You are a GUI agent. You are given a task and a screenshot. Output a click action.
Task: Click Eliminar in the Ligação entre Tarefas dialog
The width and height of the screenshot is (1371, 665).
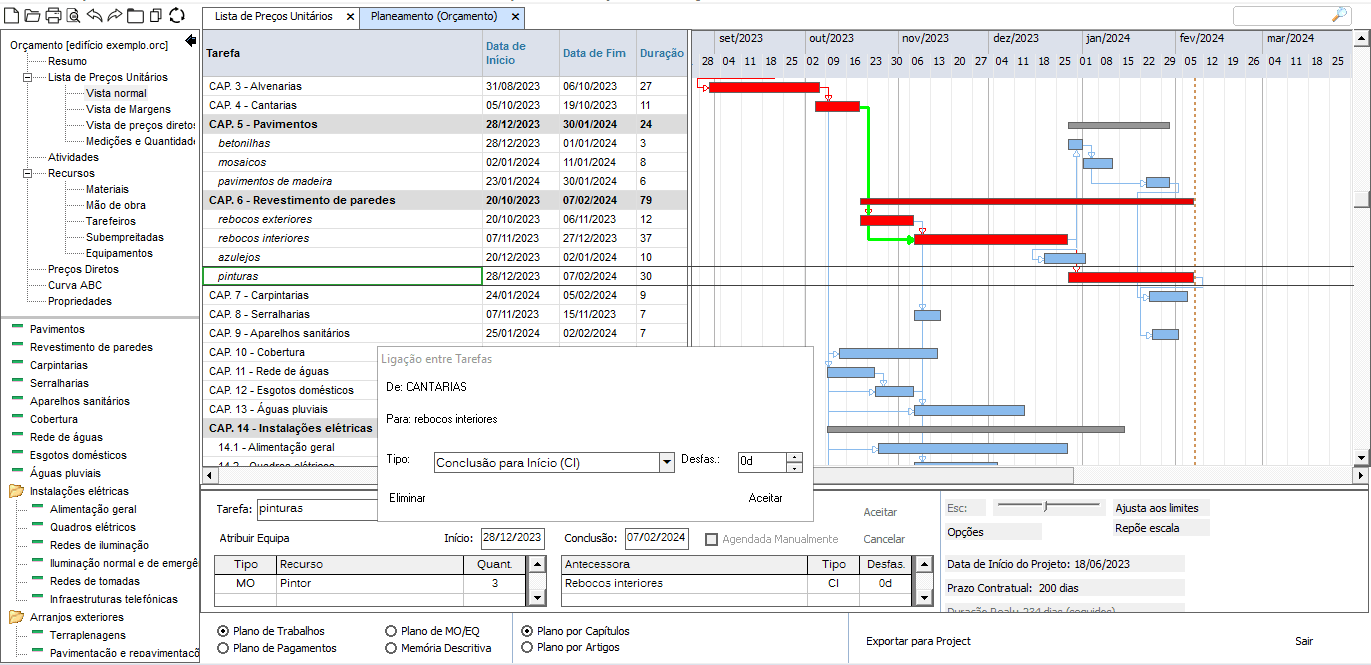(x=407, y=498)
